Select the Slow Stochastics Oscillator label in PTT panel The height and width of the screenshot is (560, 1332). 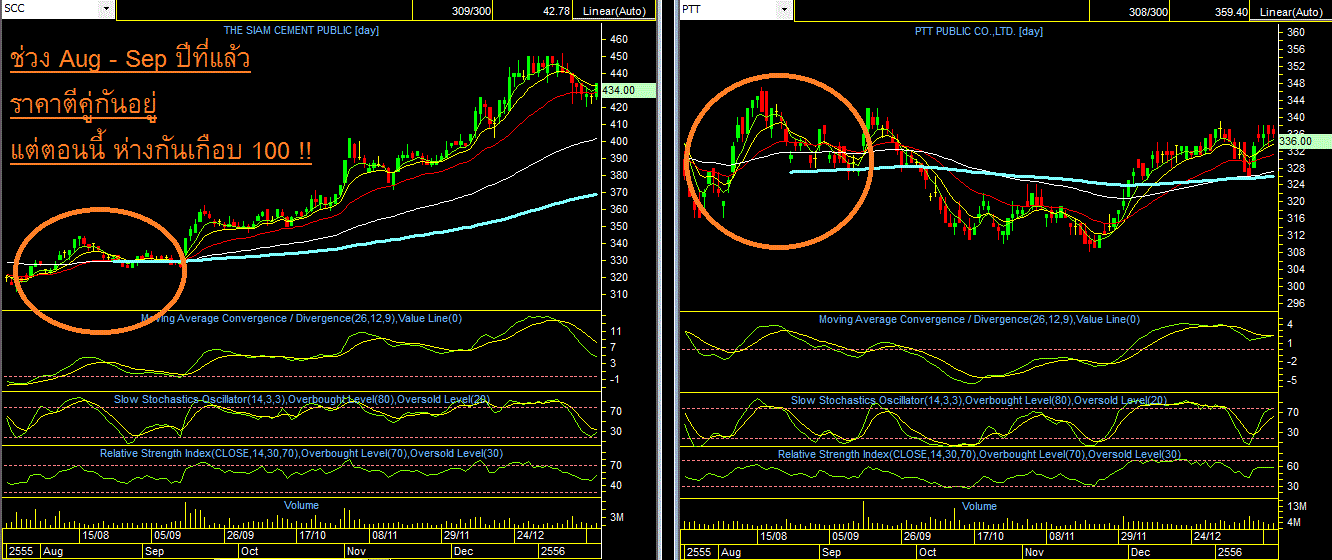click(x=979, y=400)
